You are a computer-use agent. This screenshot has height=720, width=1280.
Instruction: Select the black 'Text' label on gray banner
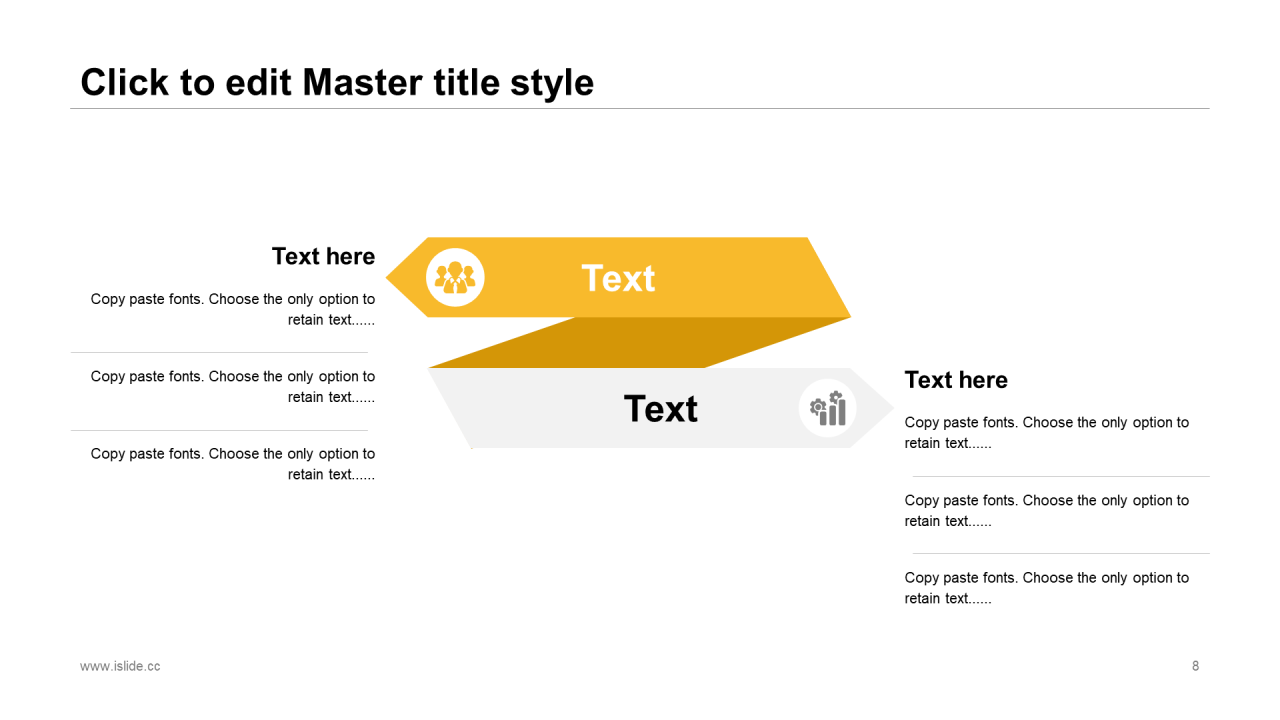coord(661,408)
